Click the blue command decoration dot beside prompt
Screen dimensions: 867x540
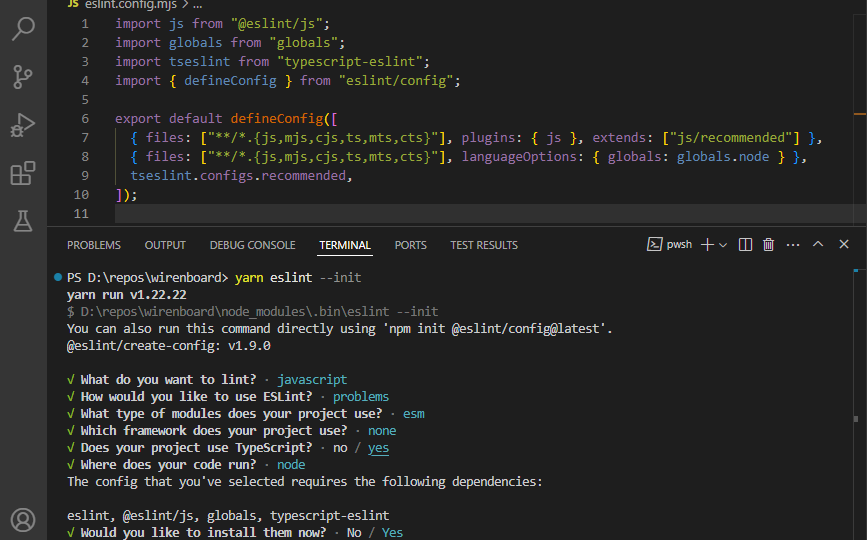click(58, 277)
